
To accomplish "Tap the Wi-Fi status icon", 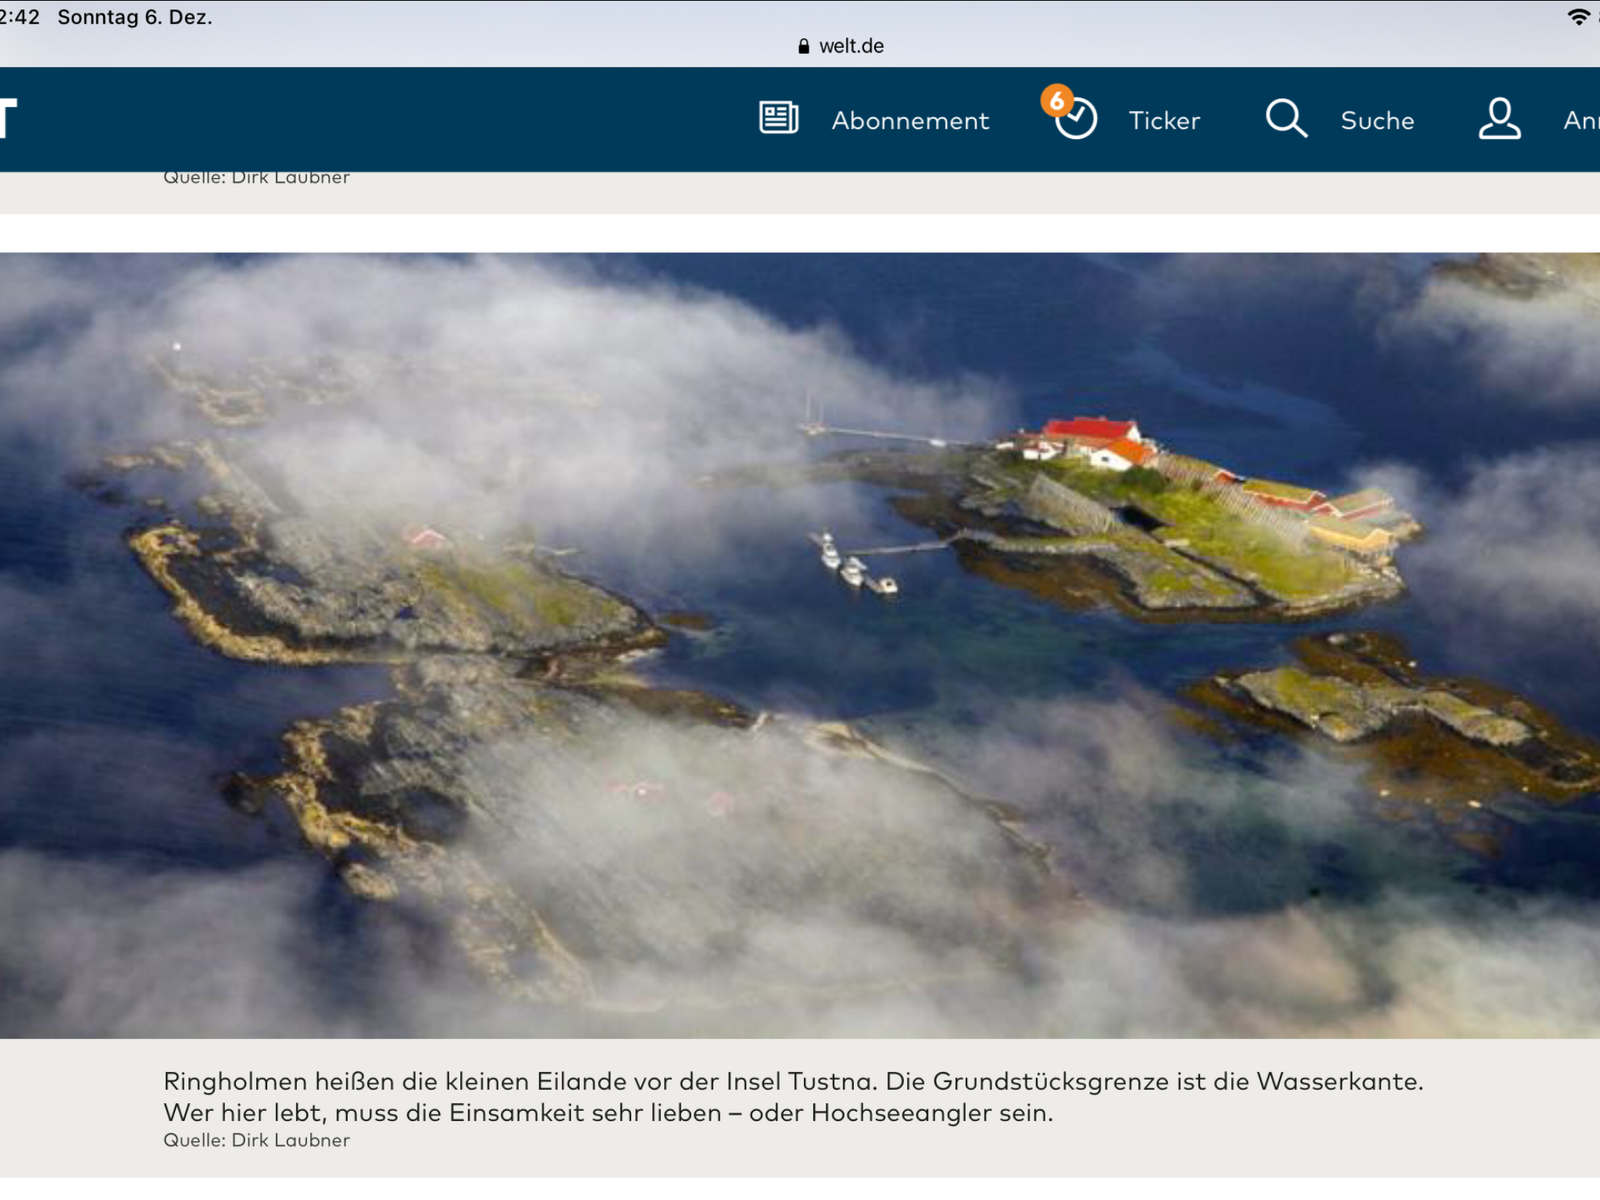I will click(1578, 16).
